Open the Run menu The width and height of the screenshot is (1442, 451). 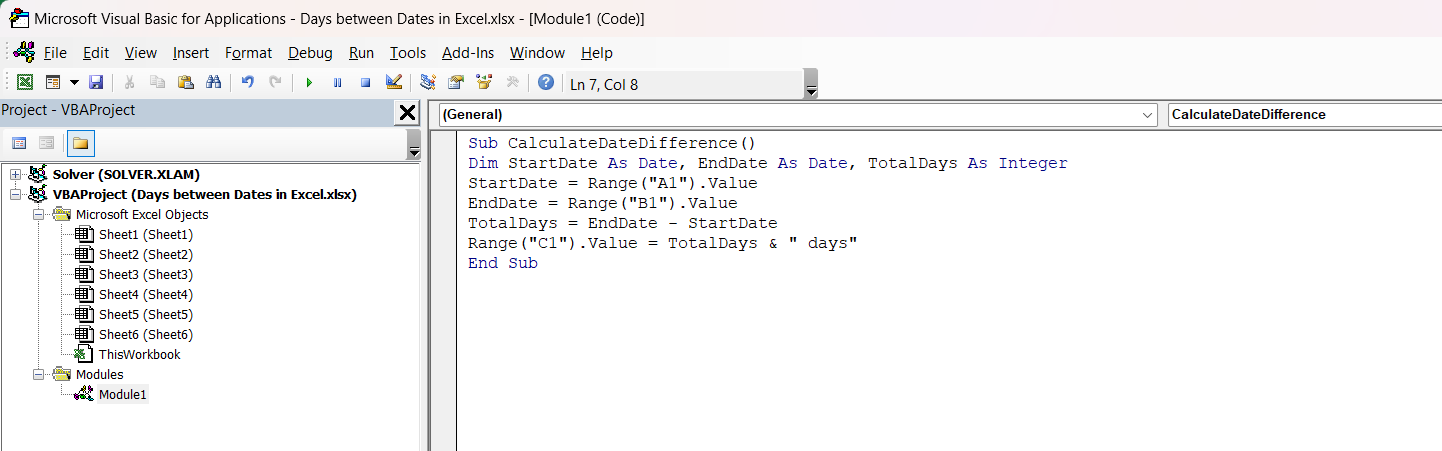click(362, 53)
